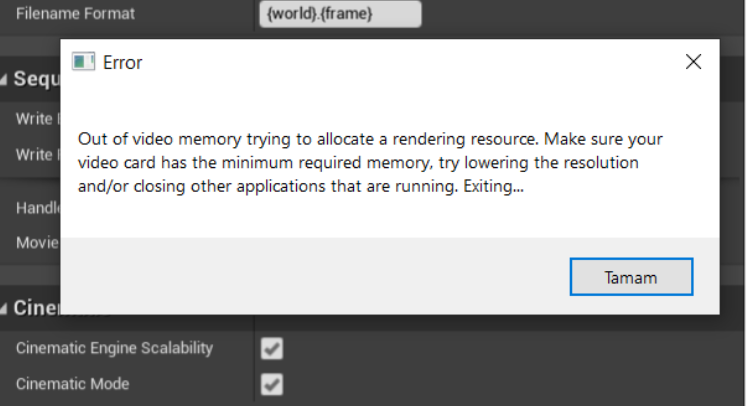Select the Cinematic Engine Scalability label

click(x=115, y=348)
